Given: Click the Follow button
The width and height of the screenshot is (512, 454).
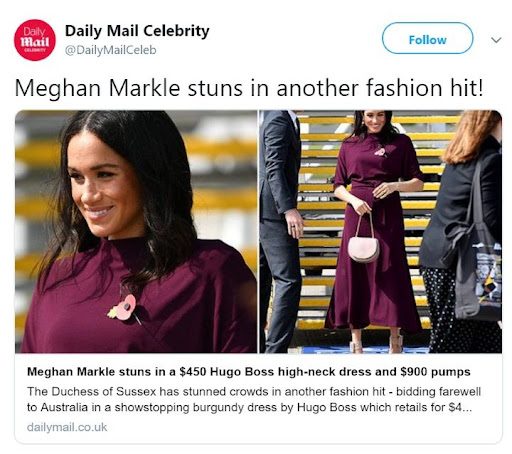Looking at the screenshot, I should 427,38.
